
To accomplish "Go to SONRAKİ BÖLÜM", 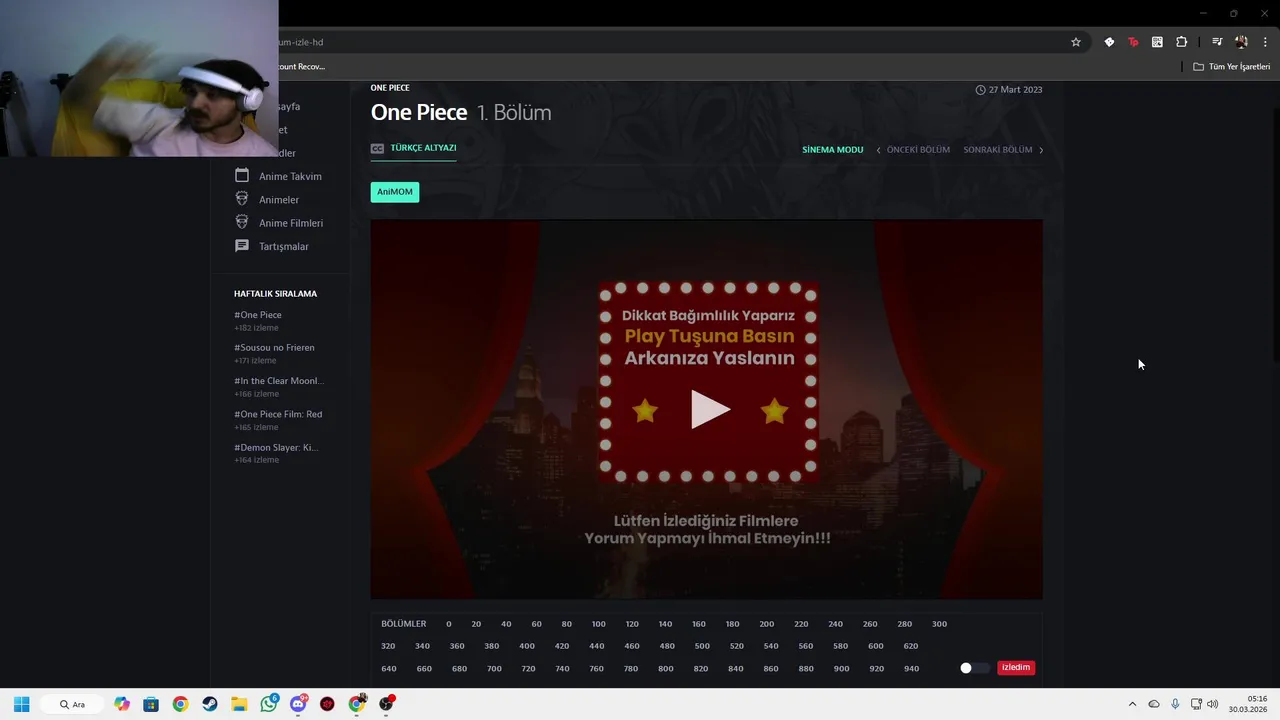I will (998, 150).
